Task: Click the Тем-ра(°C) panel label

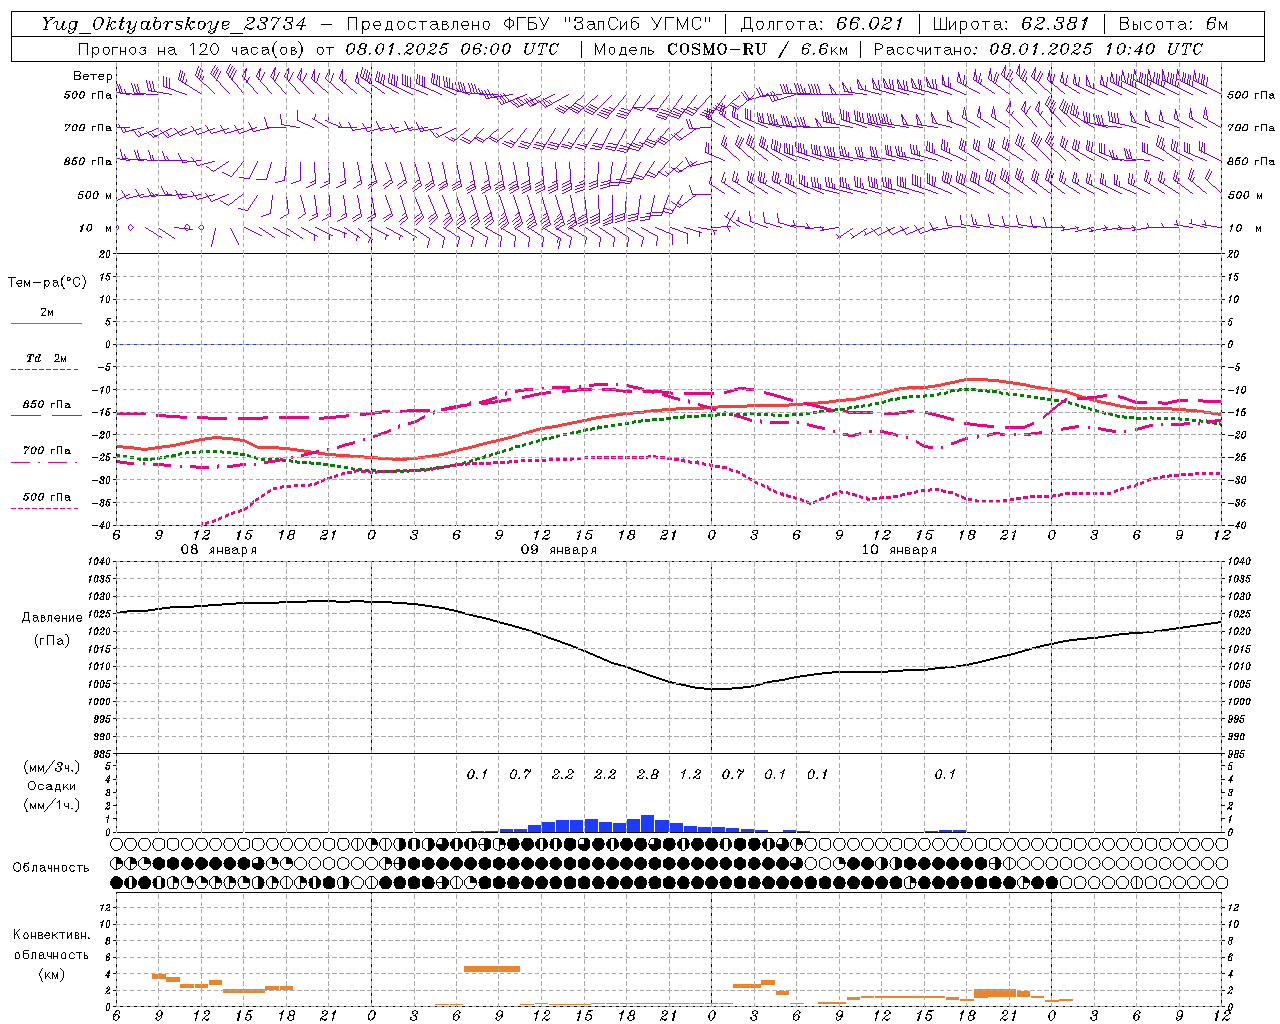Action: pyautogui.click(x=47, y=283)
